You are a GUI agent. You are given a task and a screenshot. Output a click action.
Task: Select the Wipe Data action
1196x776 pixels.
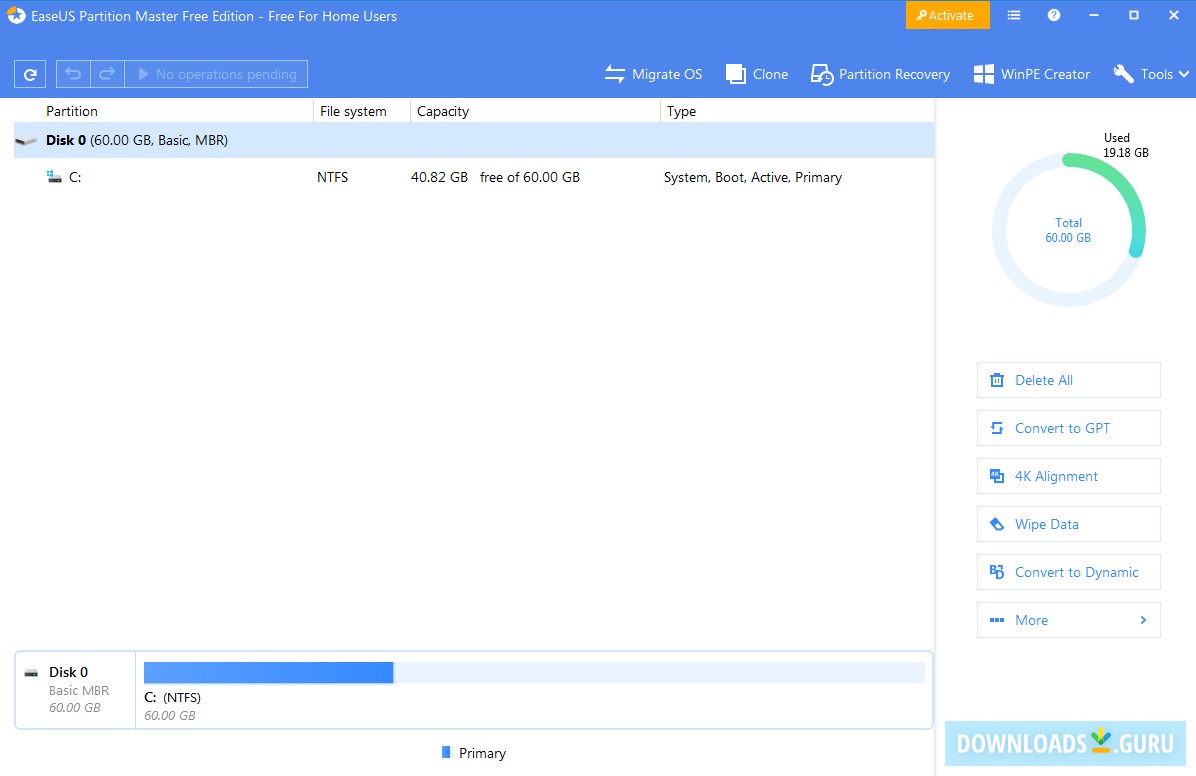[x=1069, y=524]
